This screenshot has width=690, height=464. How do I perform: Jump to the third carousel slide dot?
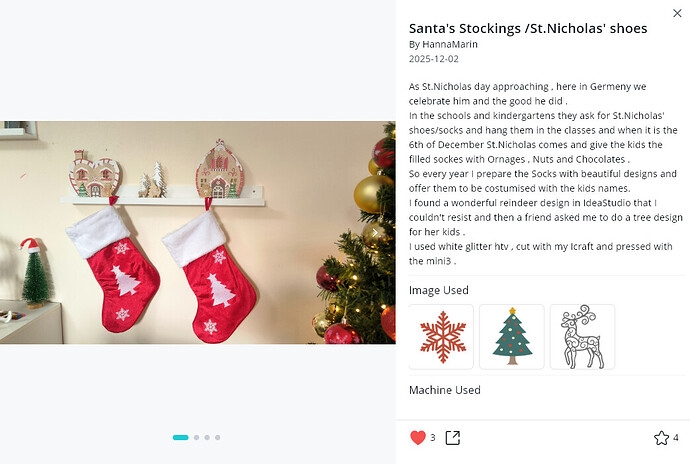207,437
